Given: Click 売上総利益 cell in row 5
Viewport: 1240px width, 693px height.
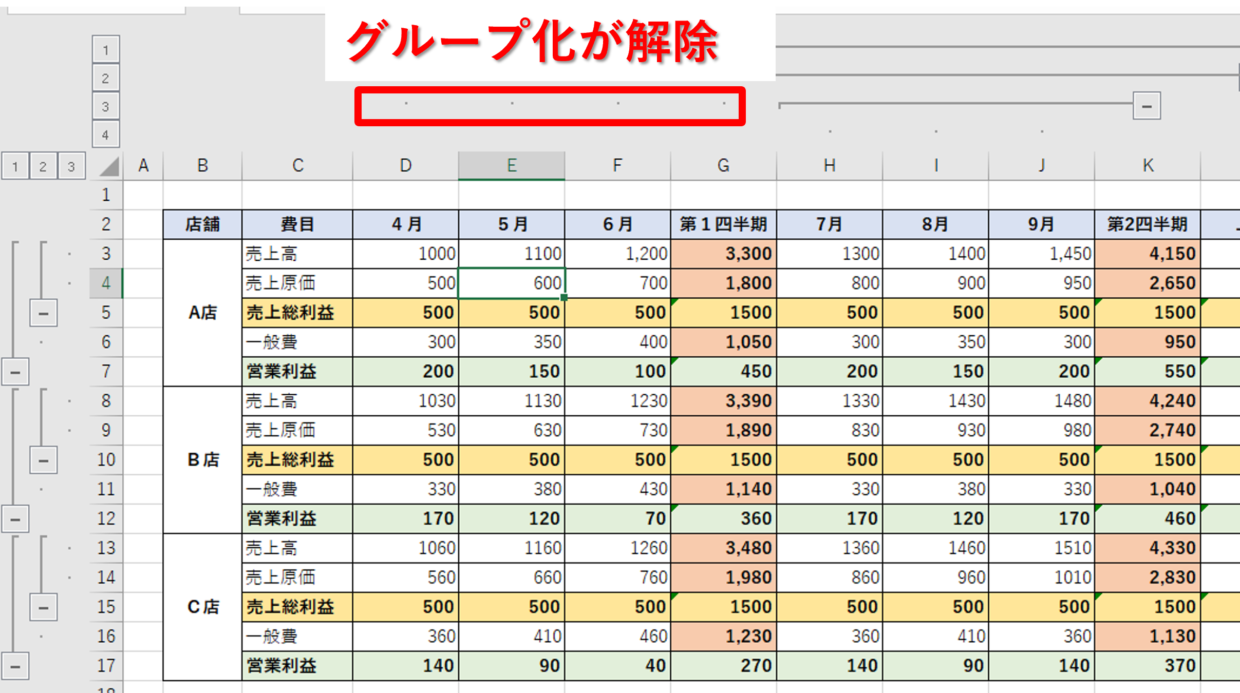Looking at the screenshot, I should click(297, 313).
